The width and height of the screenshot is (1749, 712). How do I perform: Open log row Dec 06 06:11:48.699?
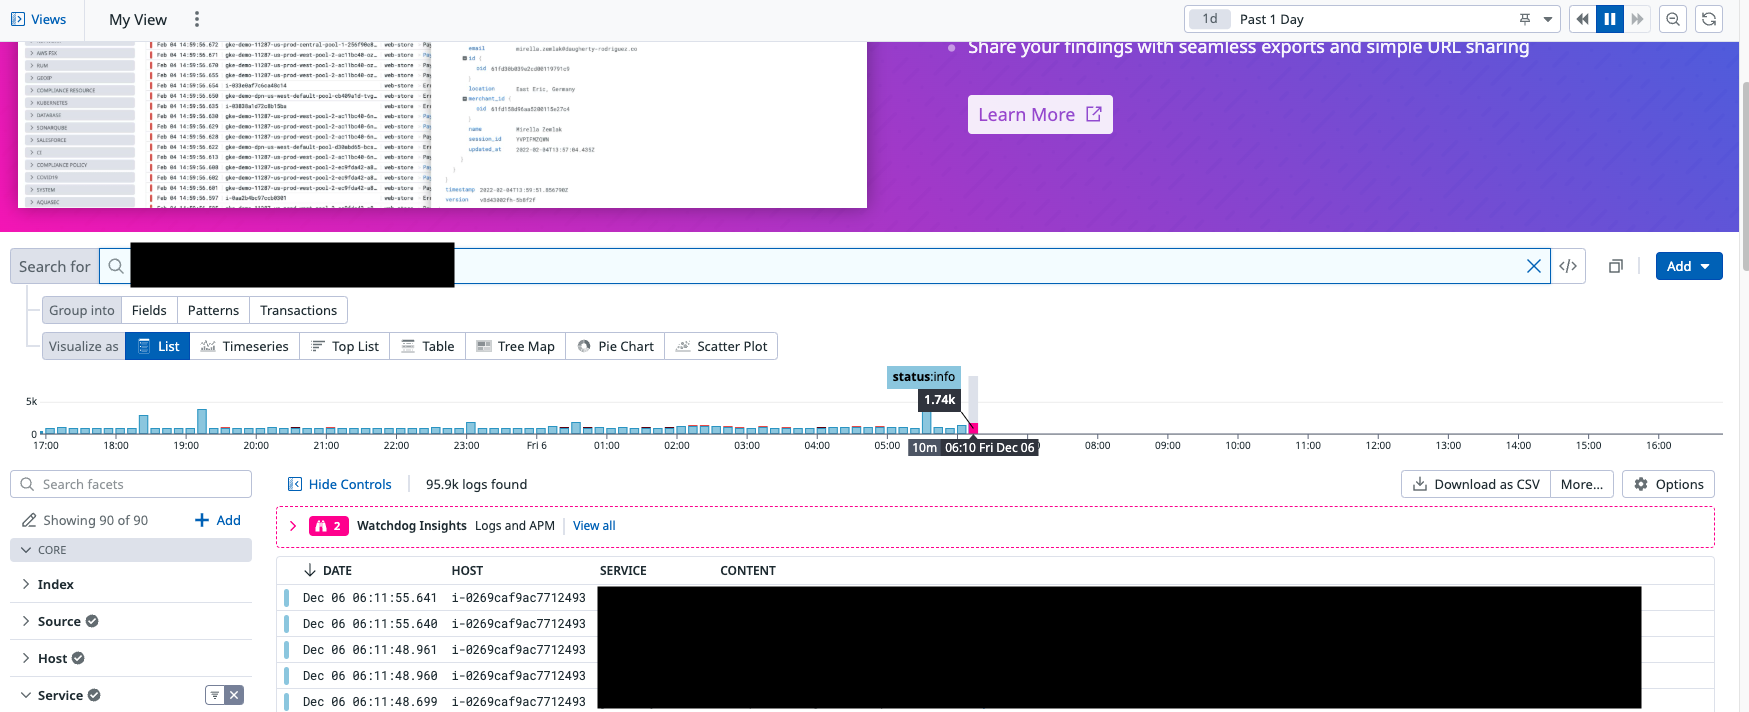click(995, 702)
